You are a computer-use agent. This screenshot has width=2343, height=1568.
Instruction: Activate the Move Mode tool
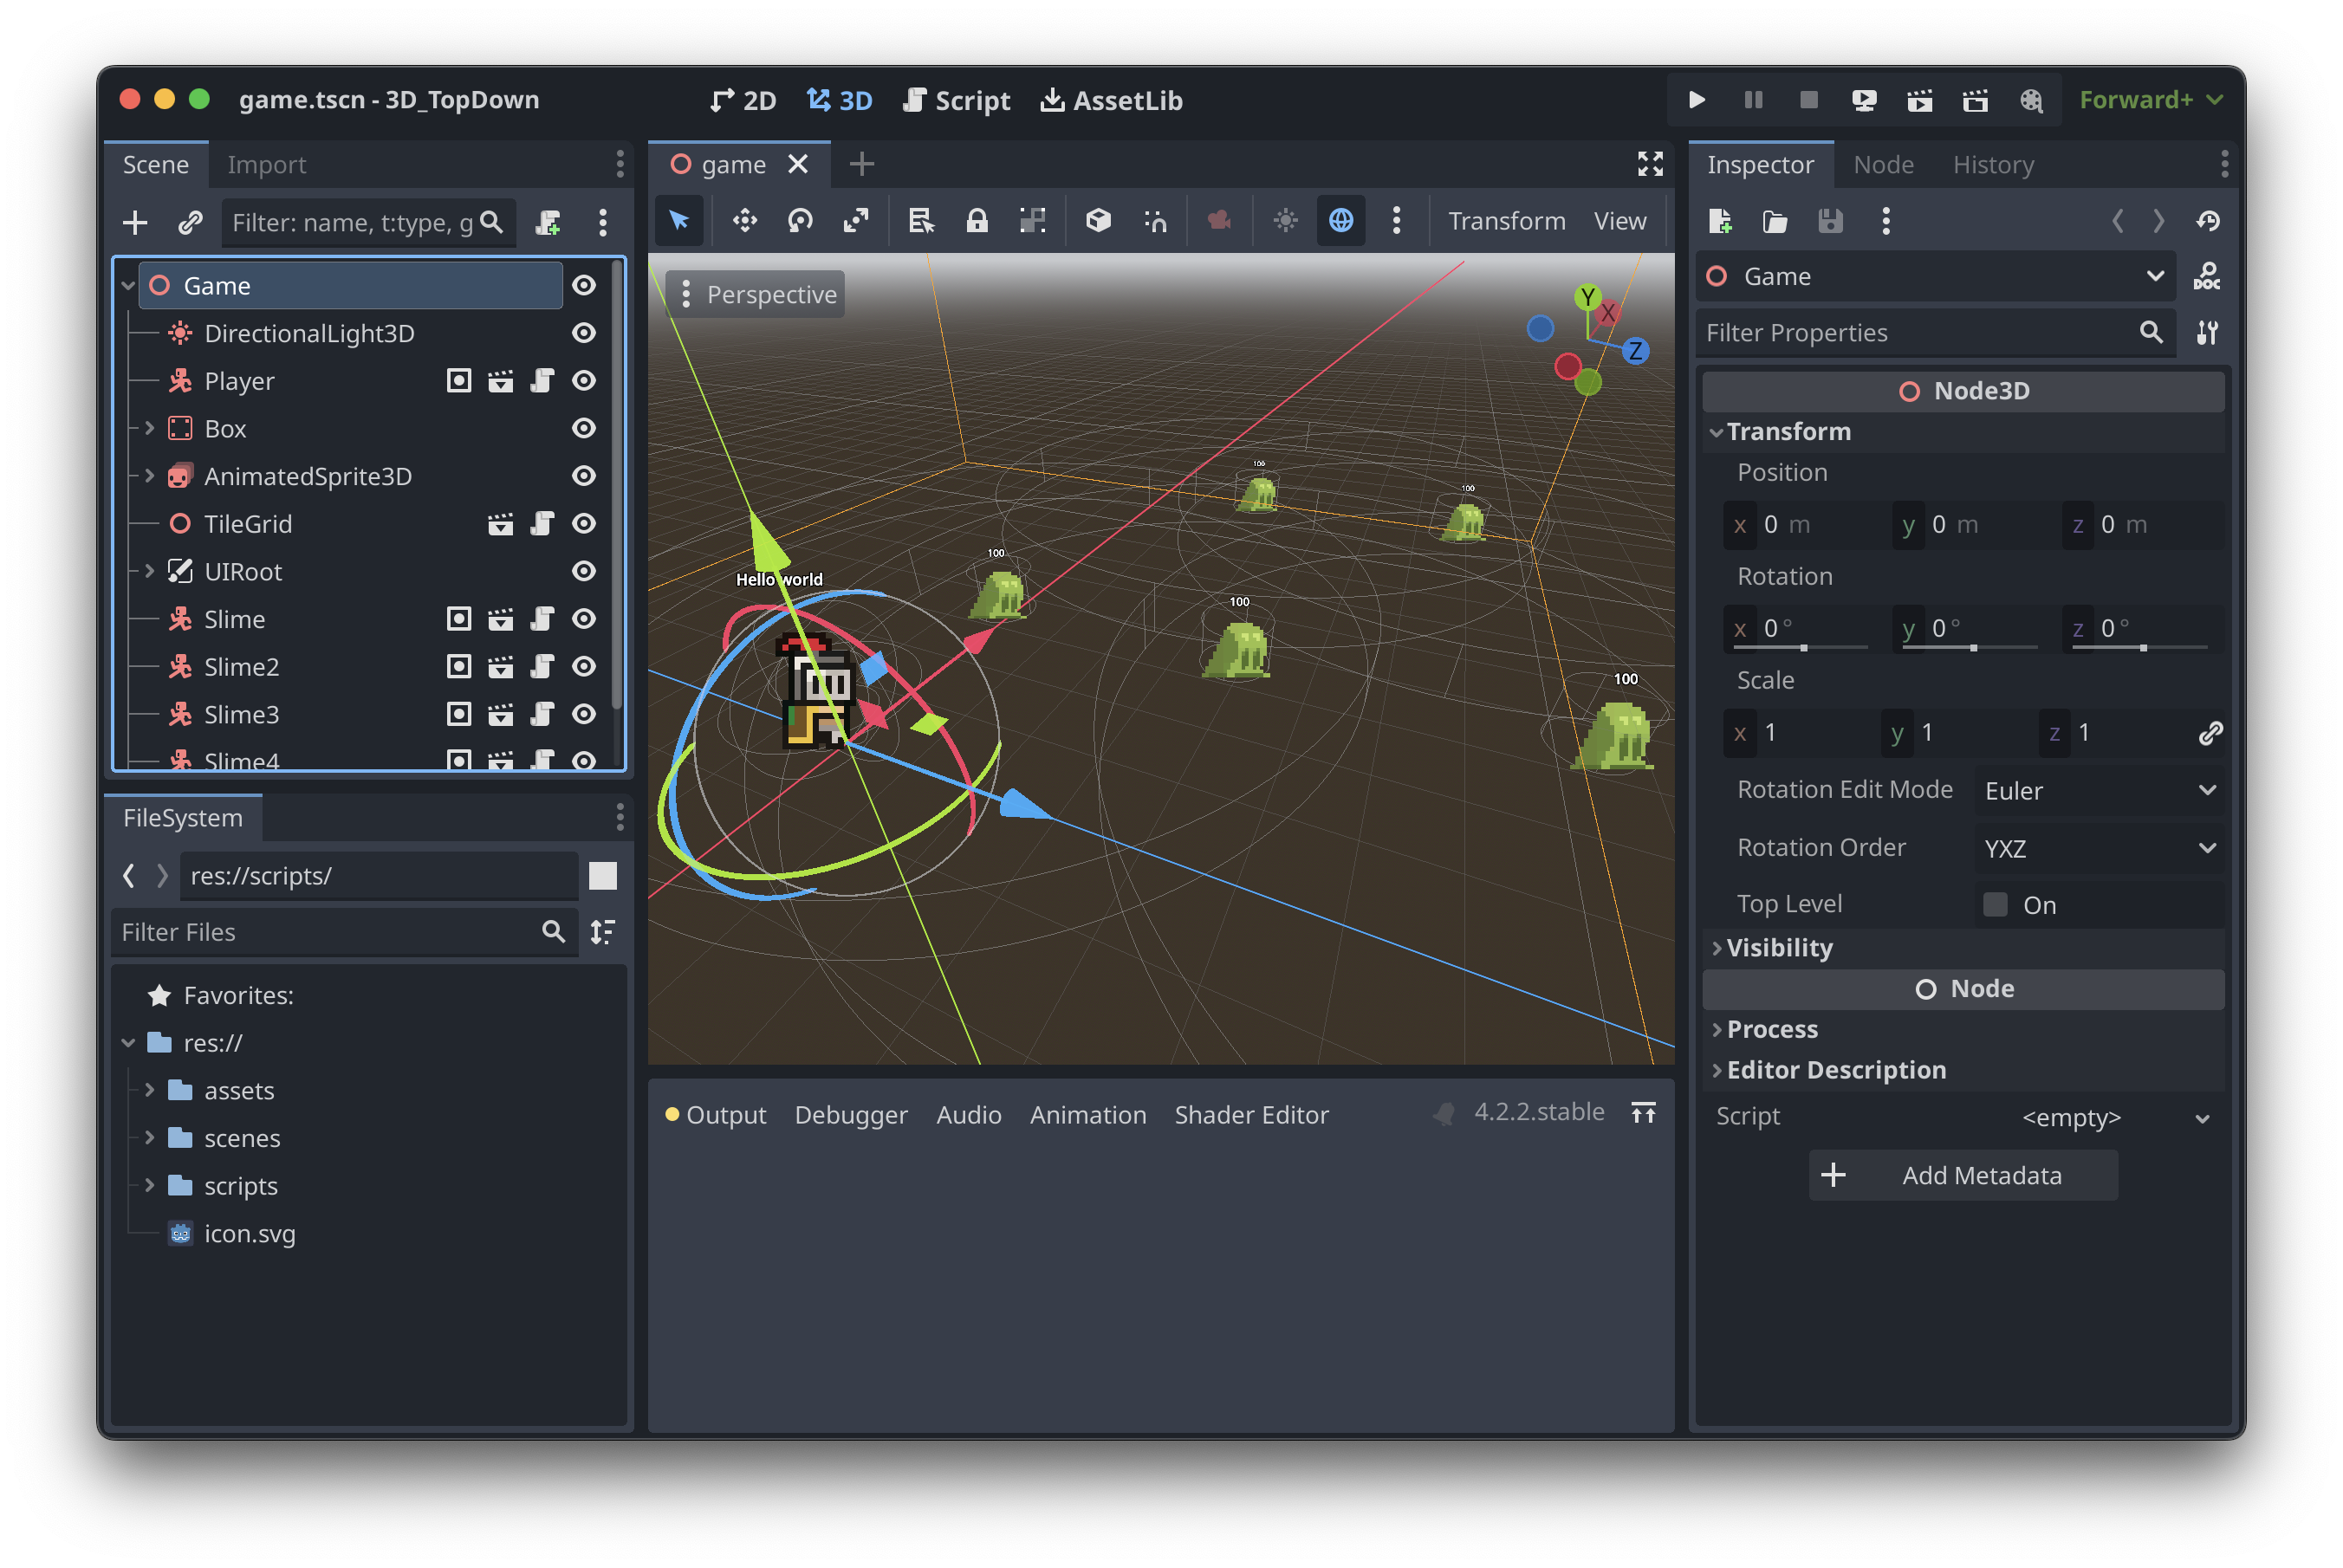click(745, 221)
